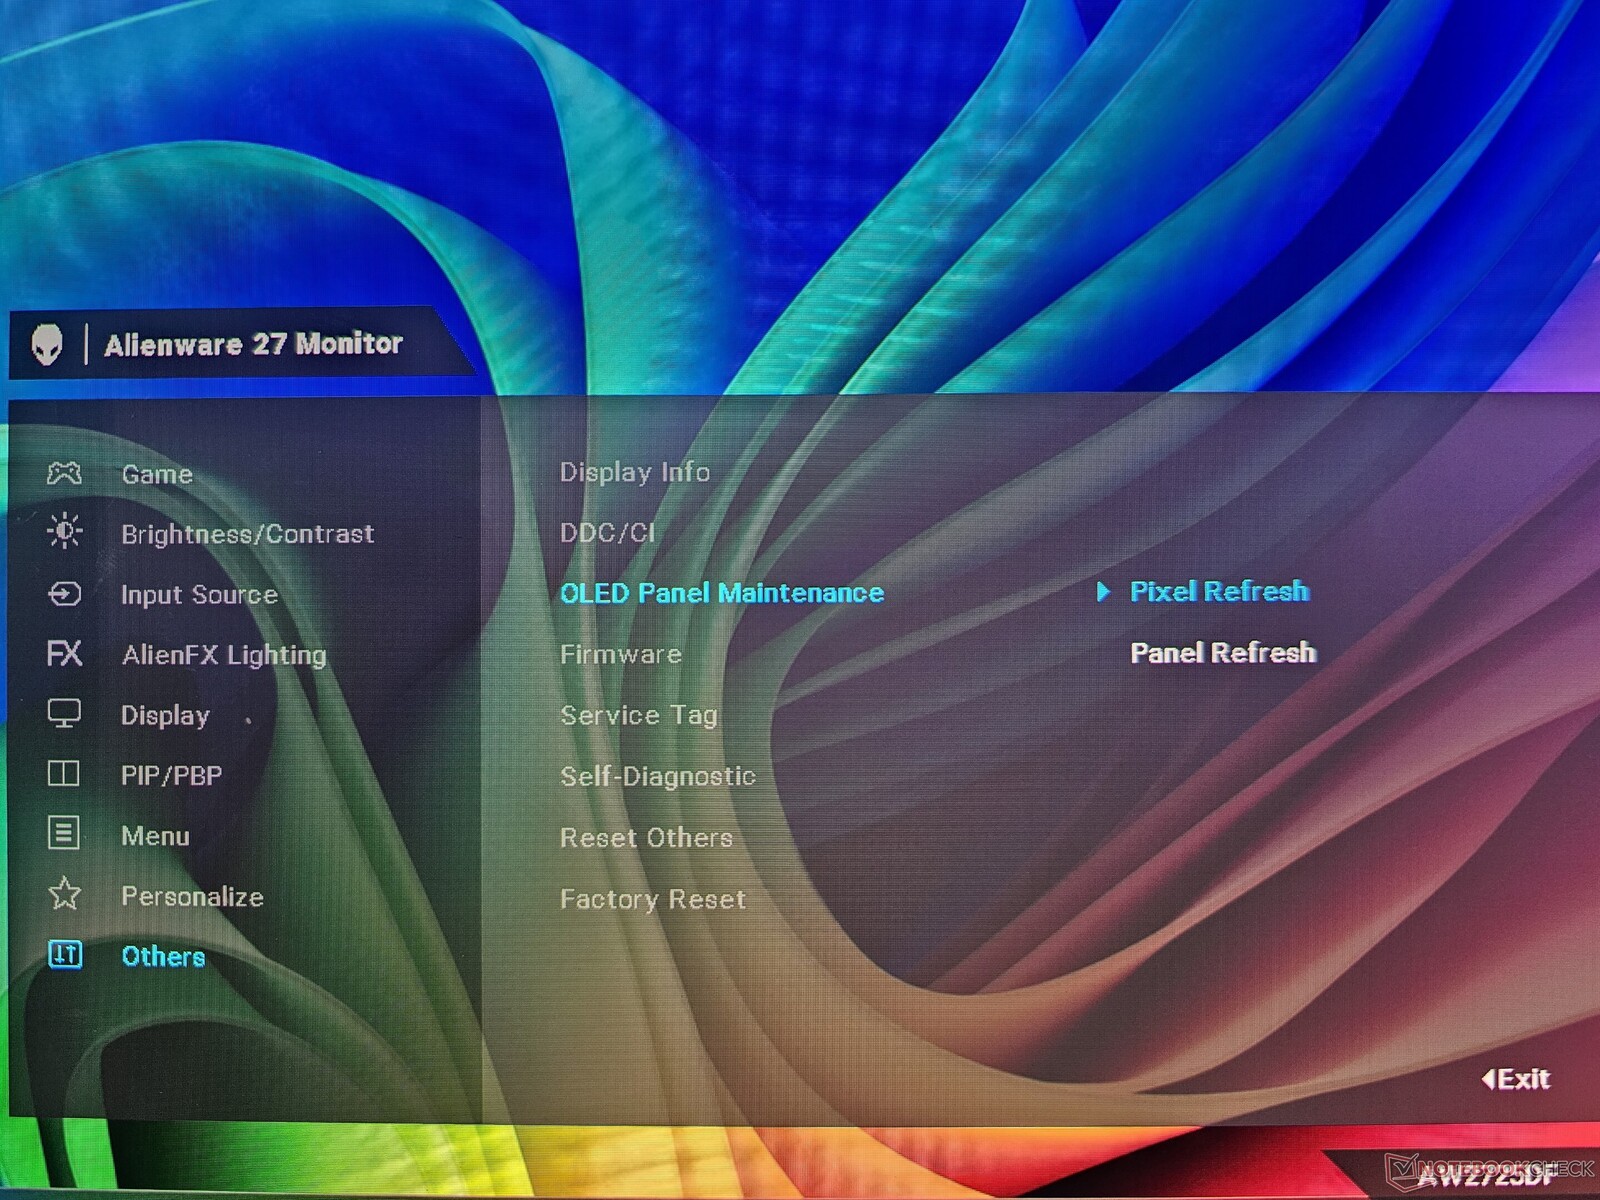View the Service Tag entry
This screenshot has height=1200, width=1600.
pos(639,716)
